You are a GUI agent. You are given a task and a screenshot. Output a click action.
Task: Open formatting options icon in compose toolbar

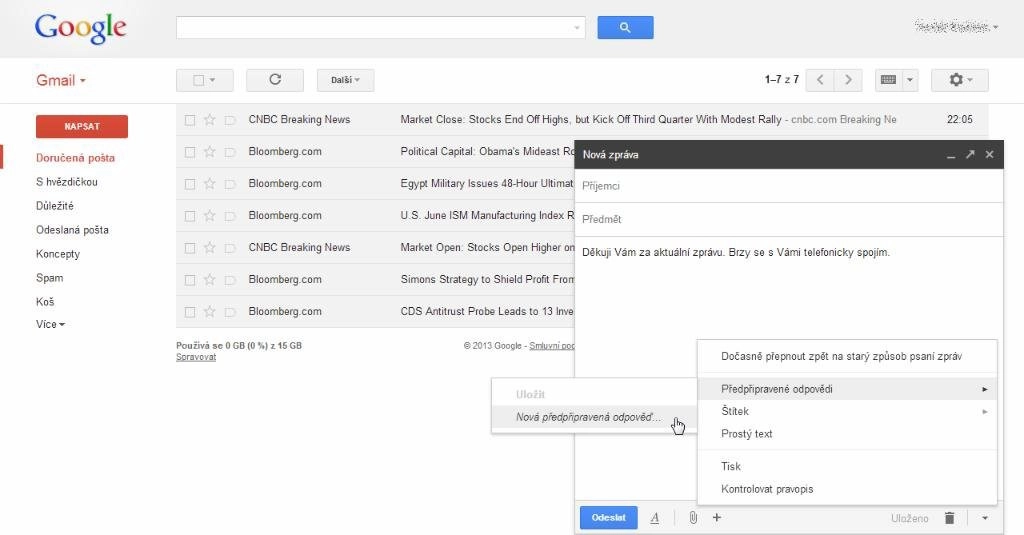(x=654, y=518)
